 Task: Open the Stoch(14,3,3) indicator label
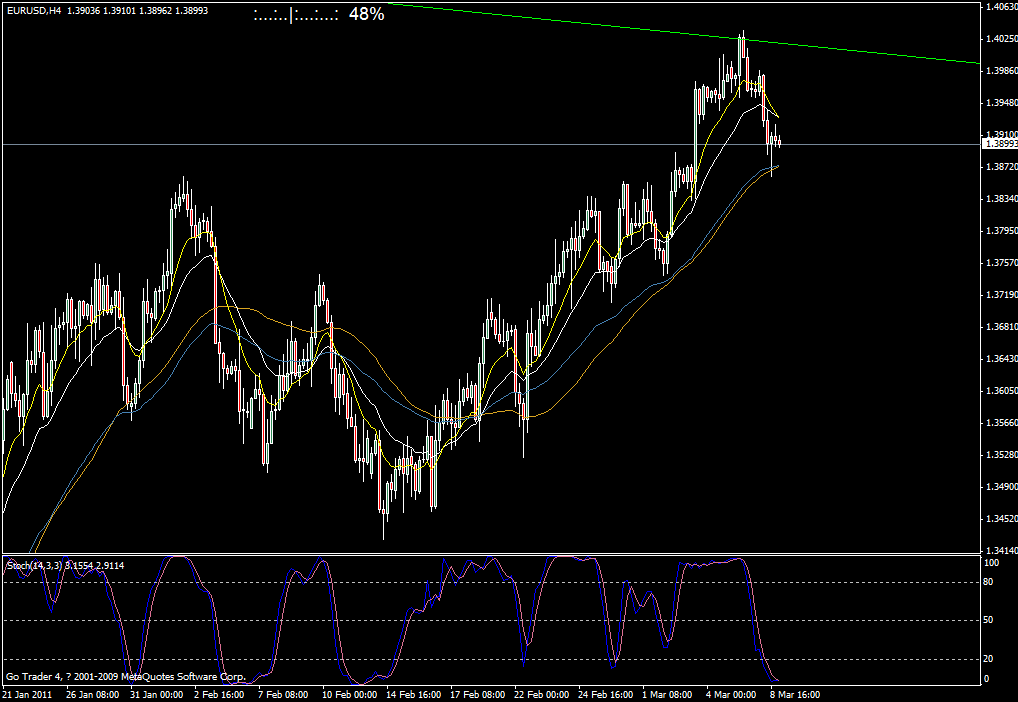pos(66,566)
